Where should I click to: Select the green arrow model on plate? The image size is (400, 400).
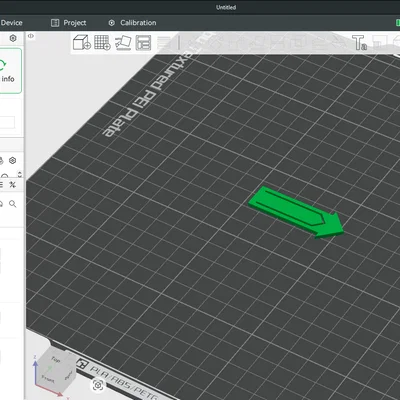point(296,213)
